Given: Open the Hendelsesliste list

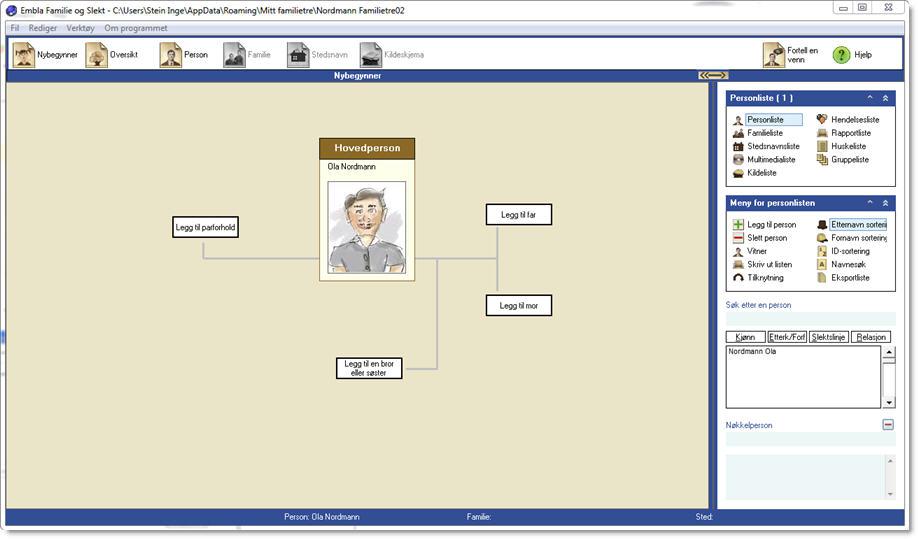Looking at the screenshot, I should point(849,120).
